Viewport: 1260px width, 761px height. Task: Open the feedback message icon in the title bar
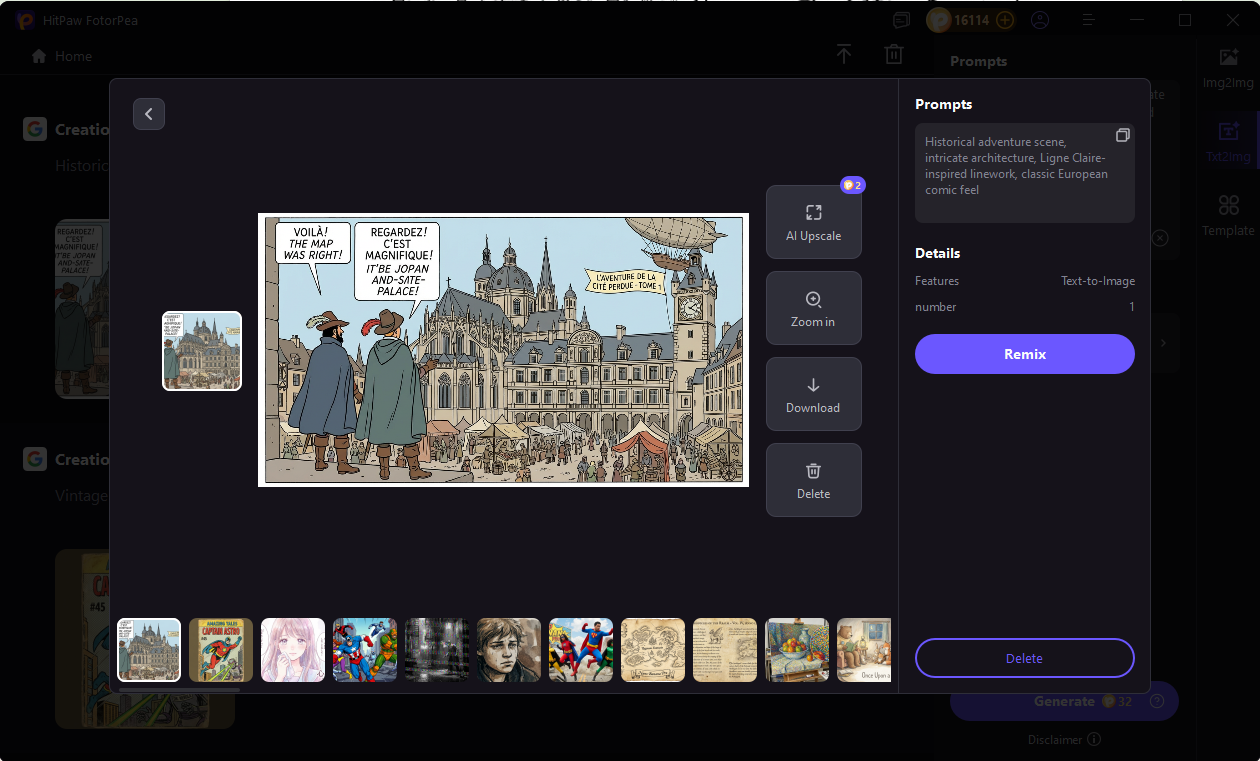click(901, 20)
